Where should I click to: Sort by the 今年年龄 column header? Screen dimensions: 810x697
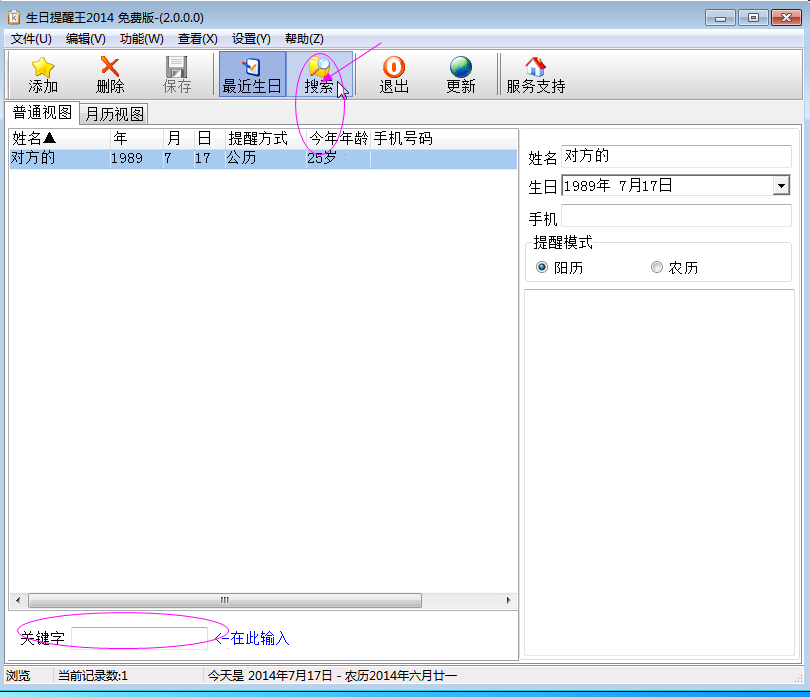(338, 138)
